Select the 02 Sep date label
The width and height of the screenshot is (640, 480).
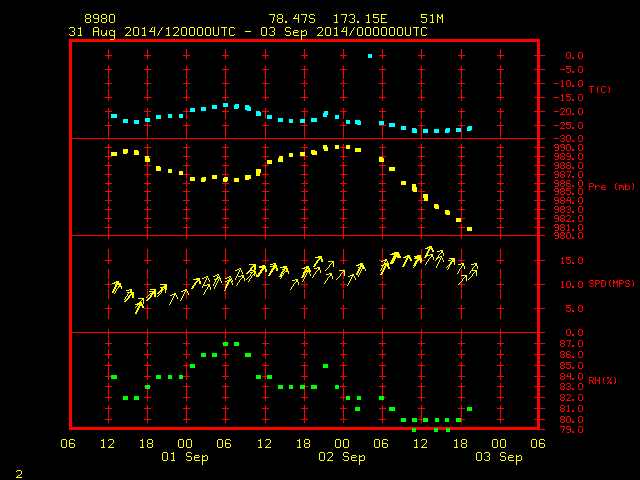point(342,457)
